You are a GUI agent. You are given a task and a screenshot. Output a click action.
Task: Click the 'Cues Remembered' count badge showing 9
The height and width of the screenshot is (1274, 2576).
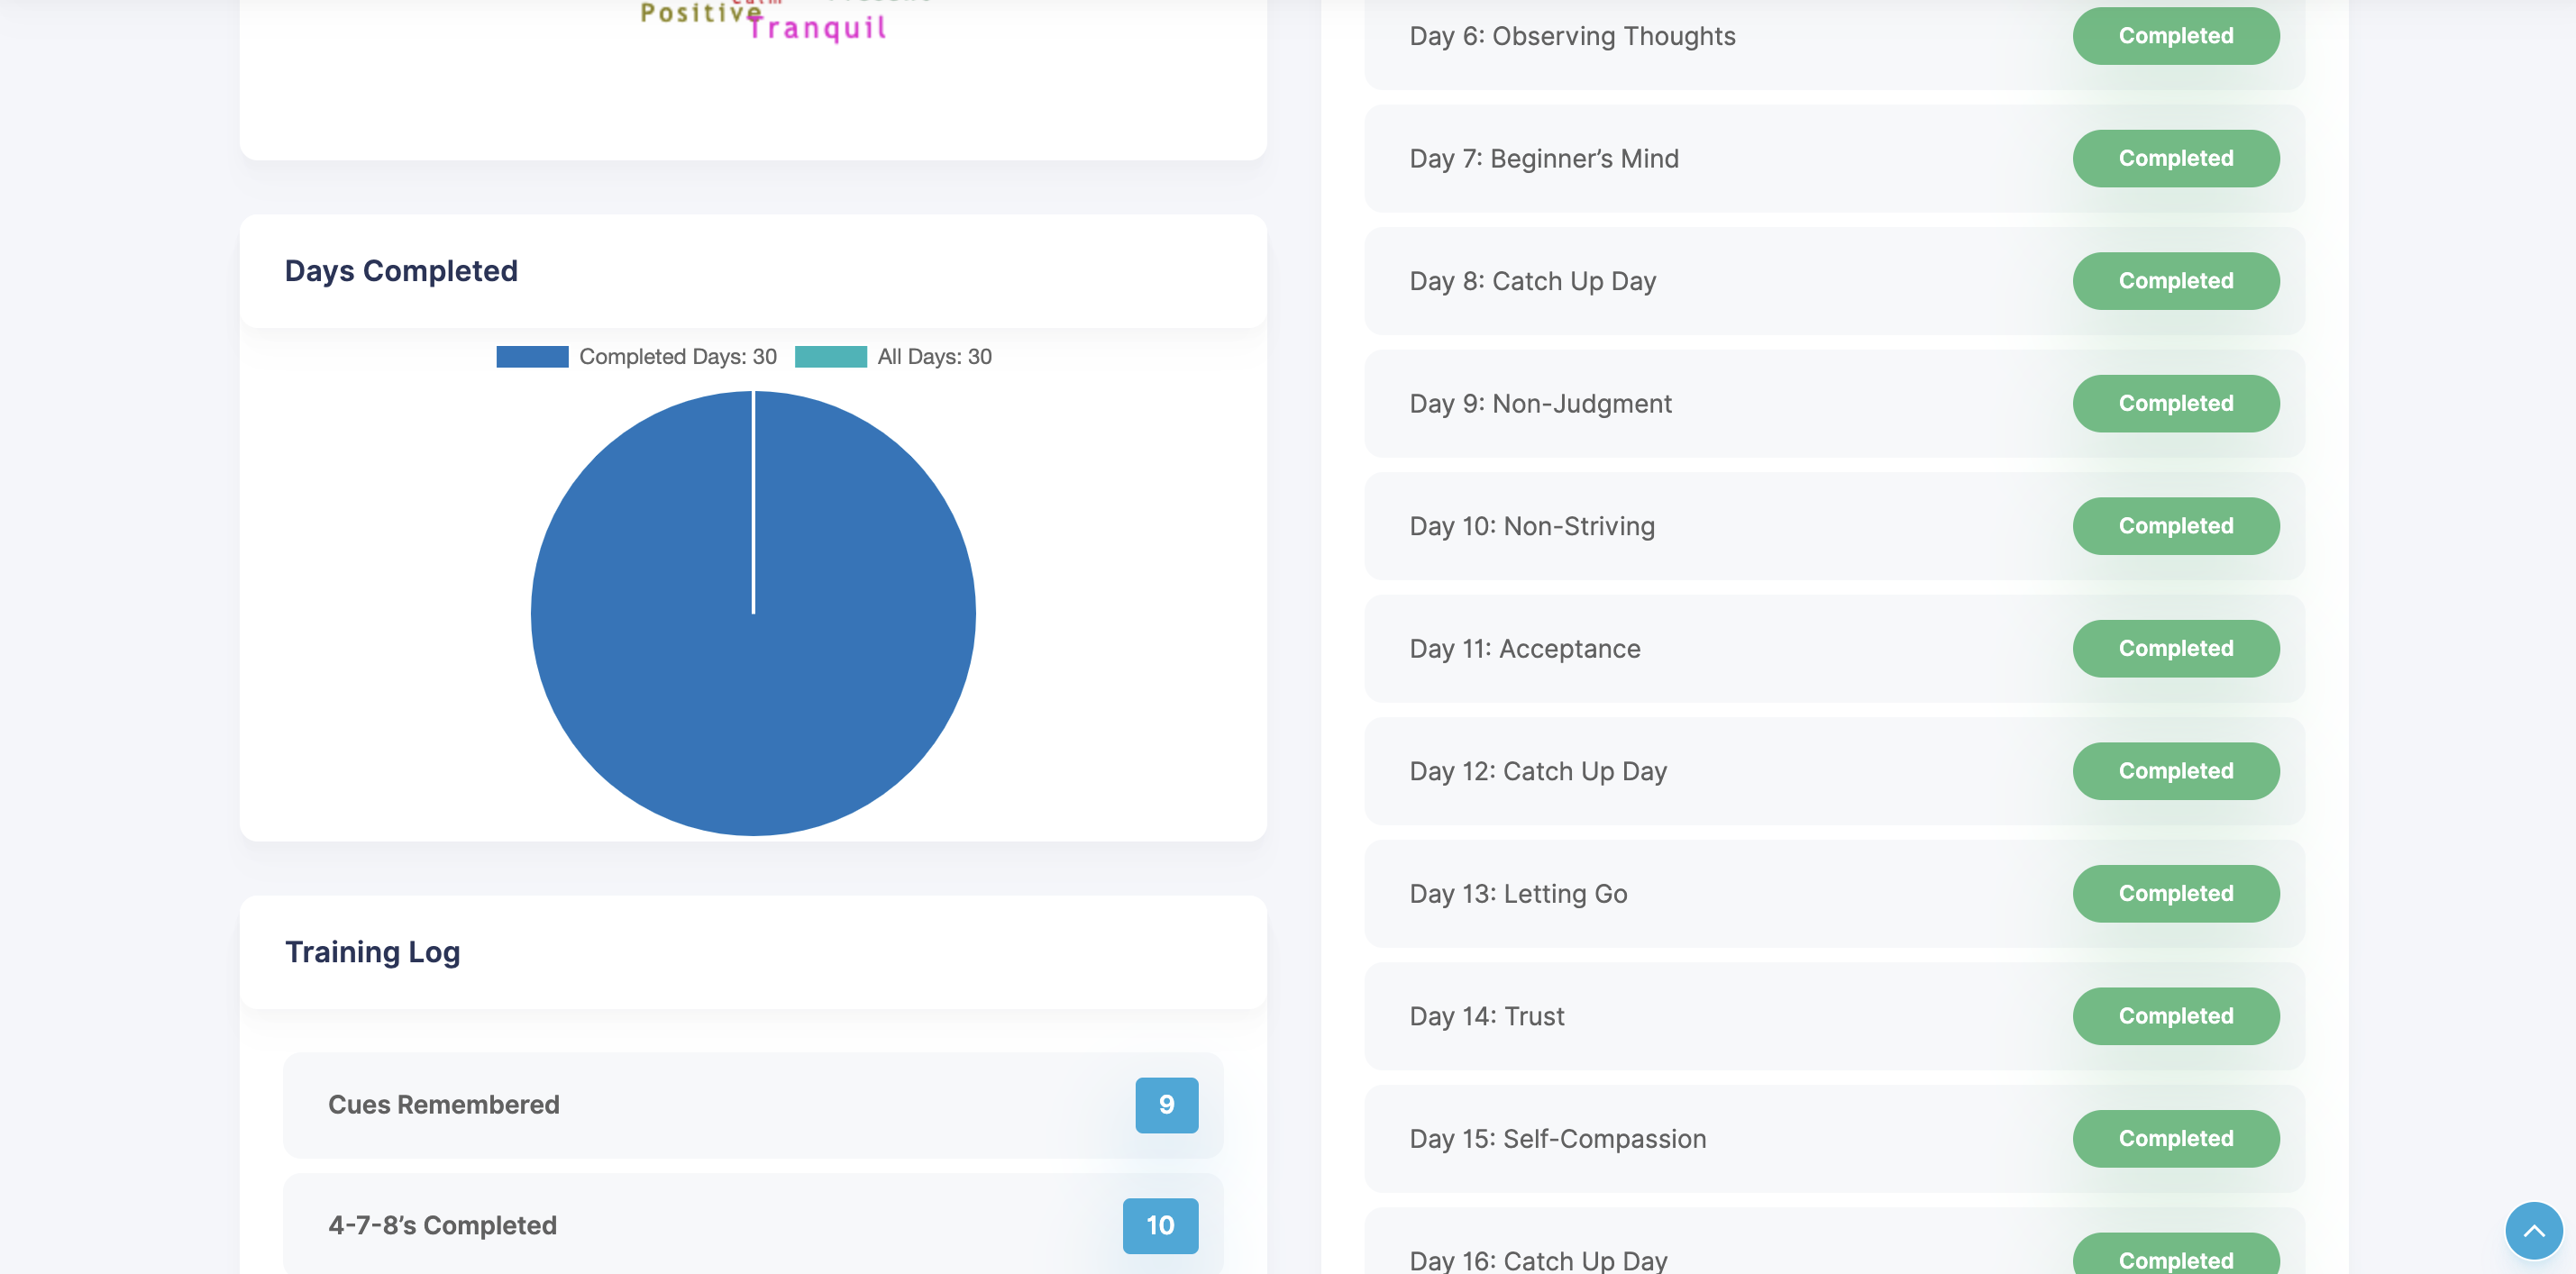[x=1166, y=1105]
